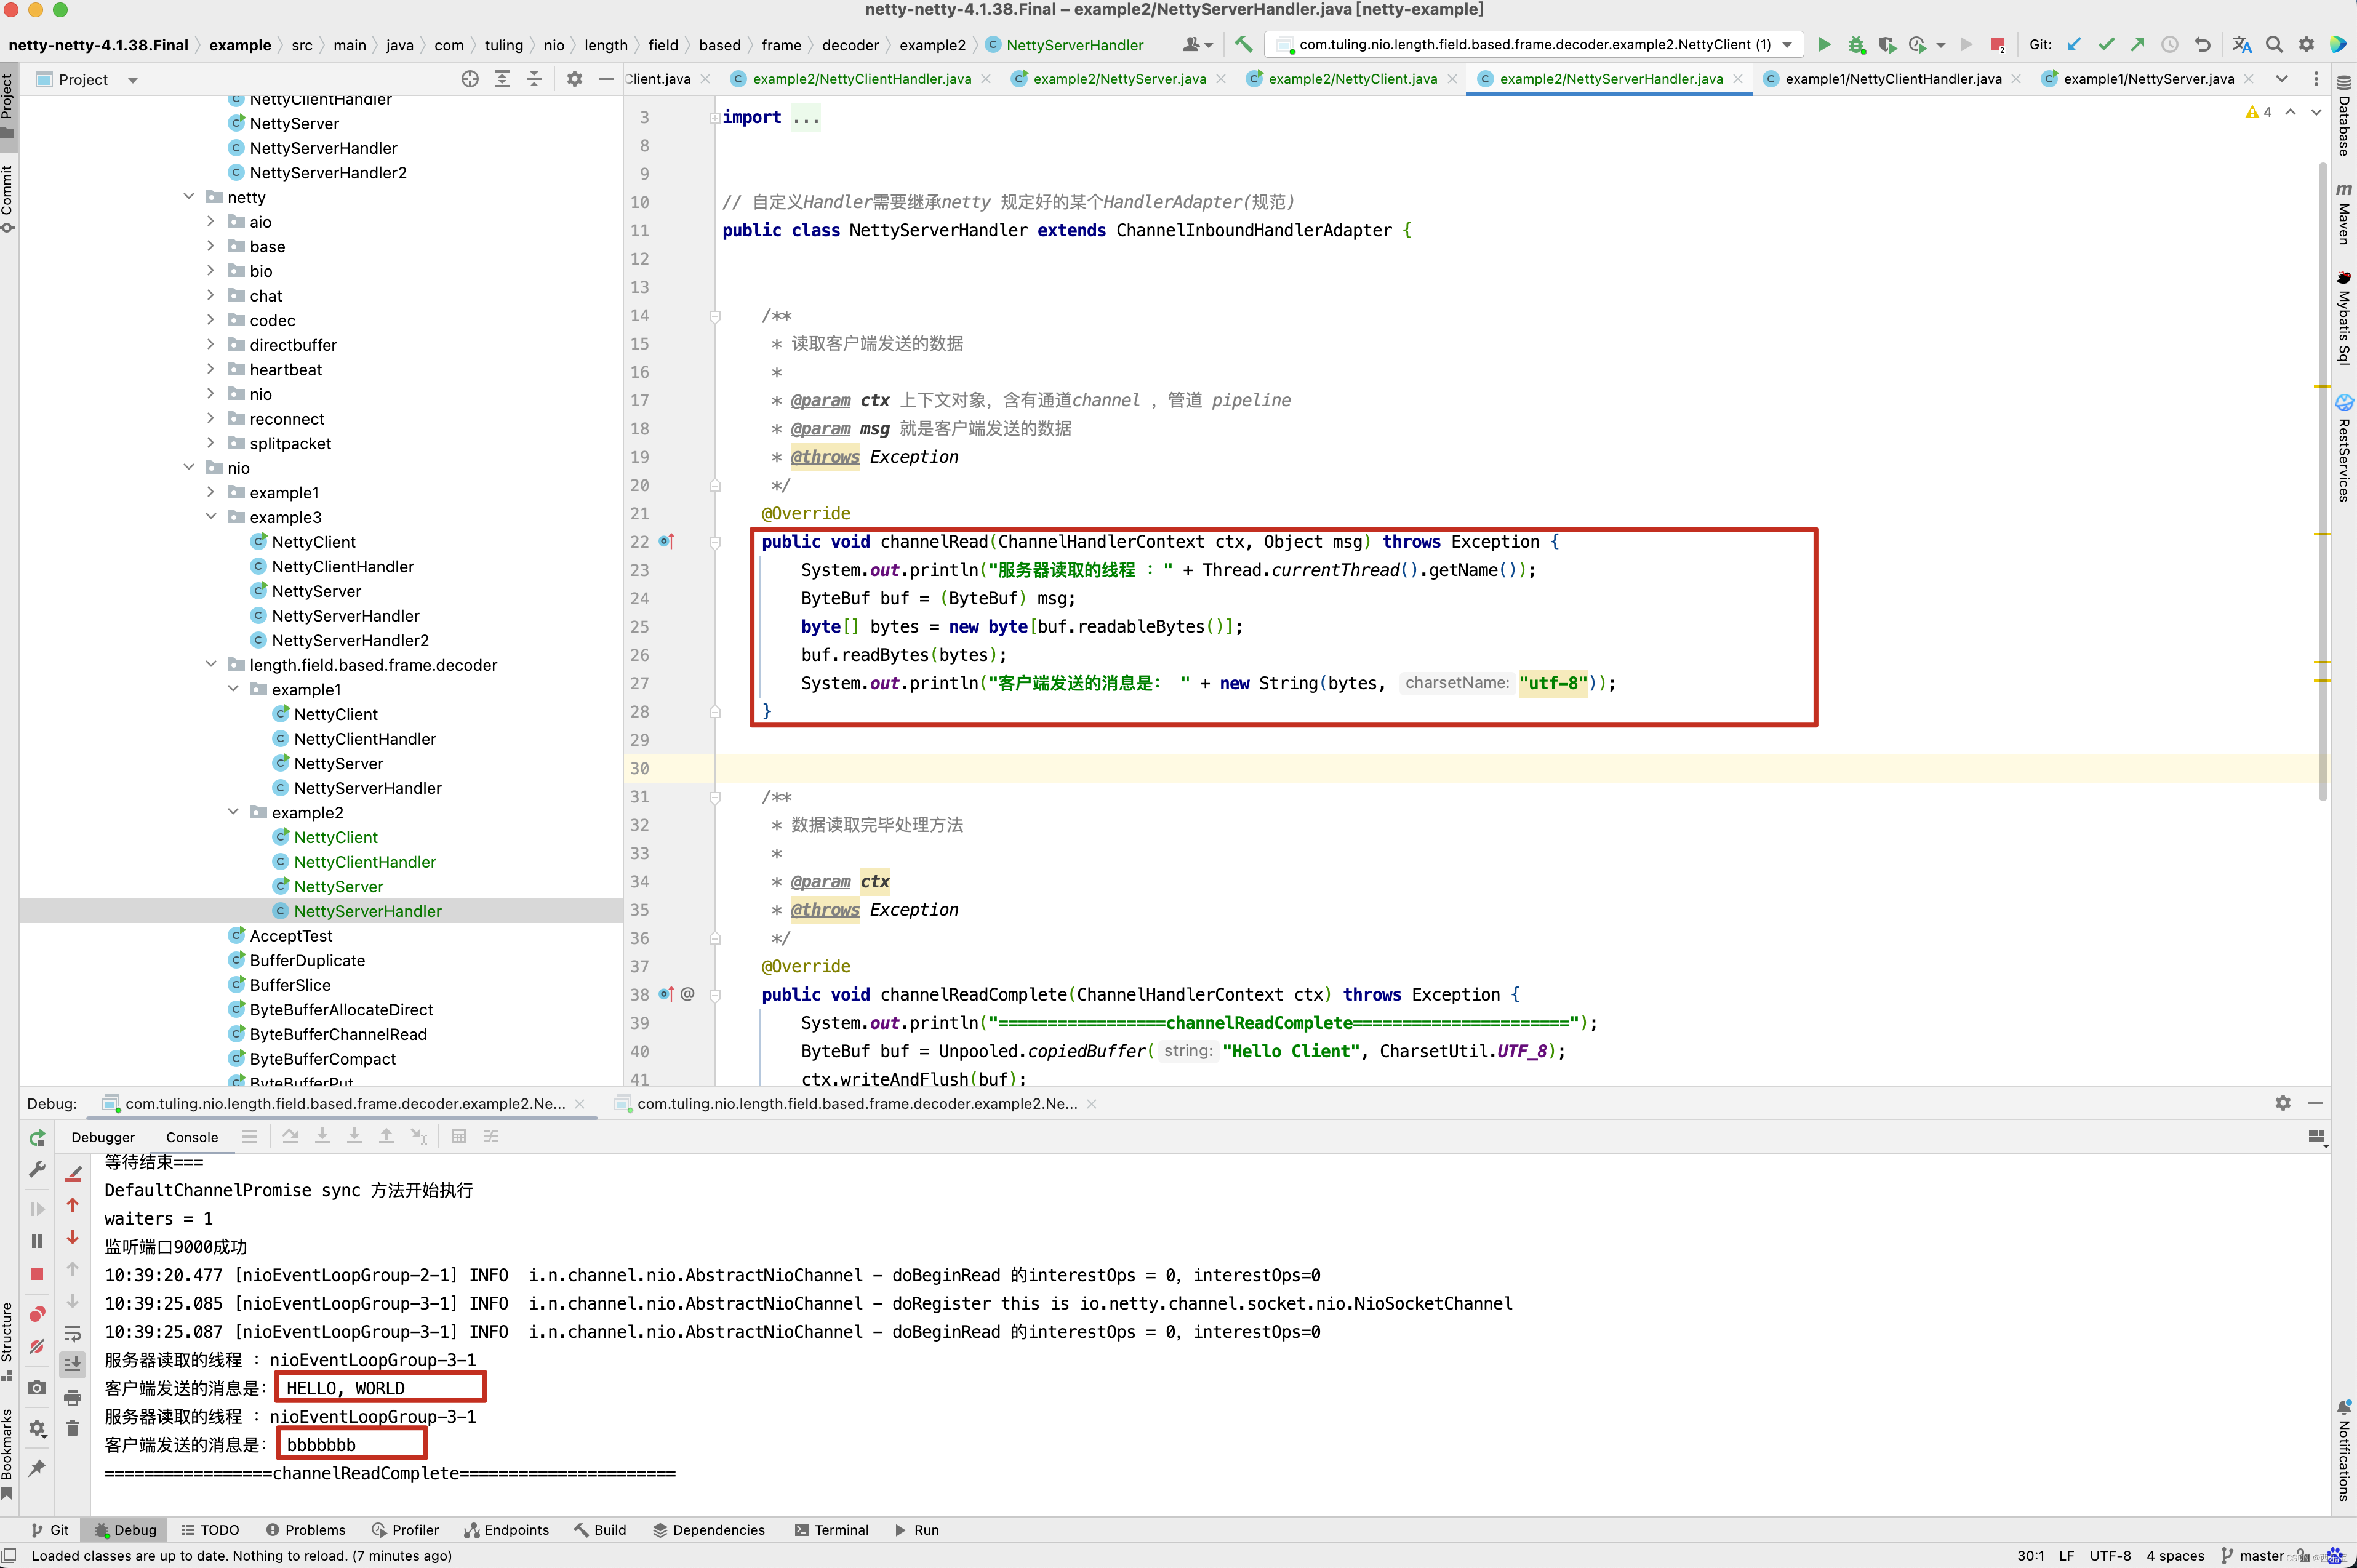Click the View Breakpoints red circles icon
Image resolution: width=2357 pixels, height=1568 pixels.
coord(37,1314)
